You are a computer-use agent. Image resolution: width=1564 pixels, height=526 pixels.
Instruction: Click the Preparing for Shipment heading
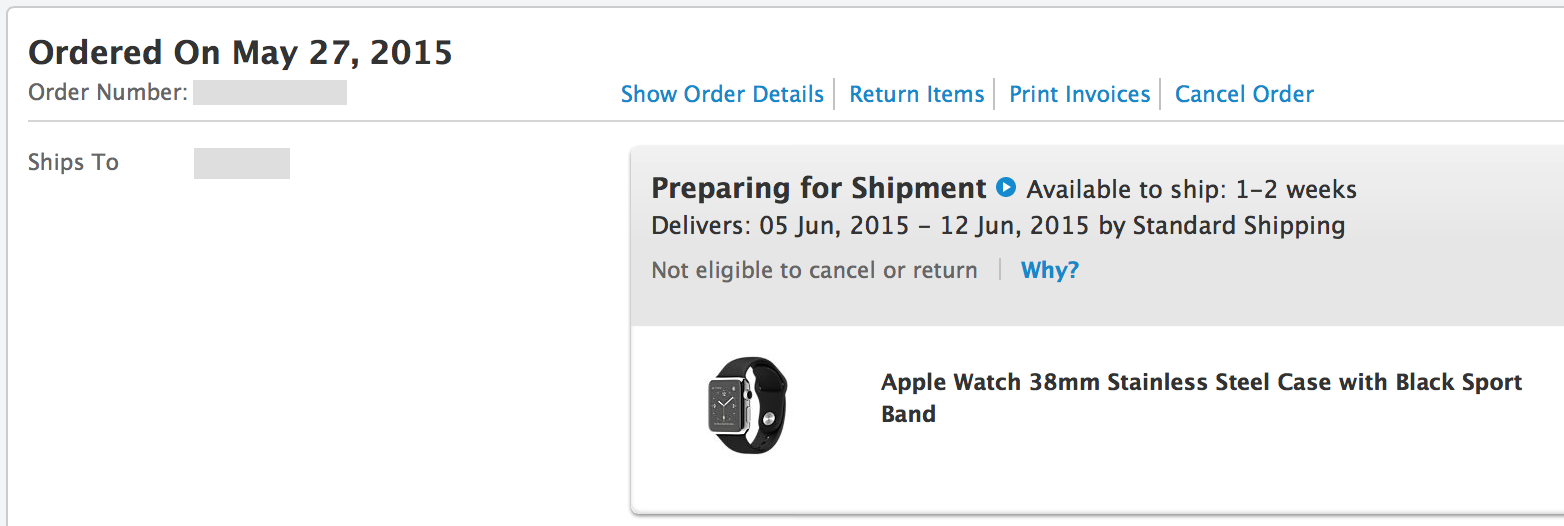point(818,188)
